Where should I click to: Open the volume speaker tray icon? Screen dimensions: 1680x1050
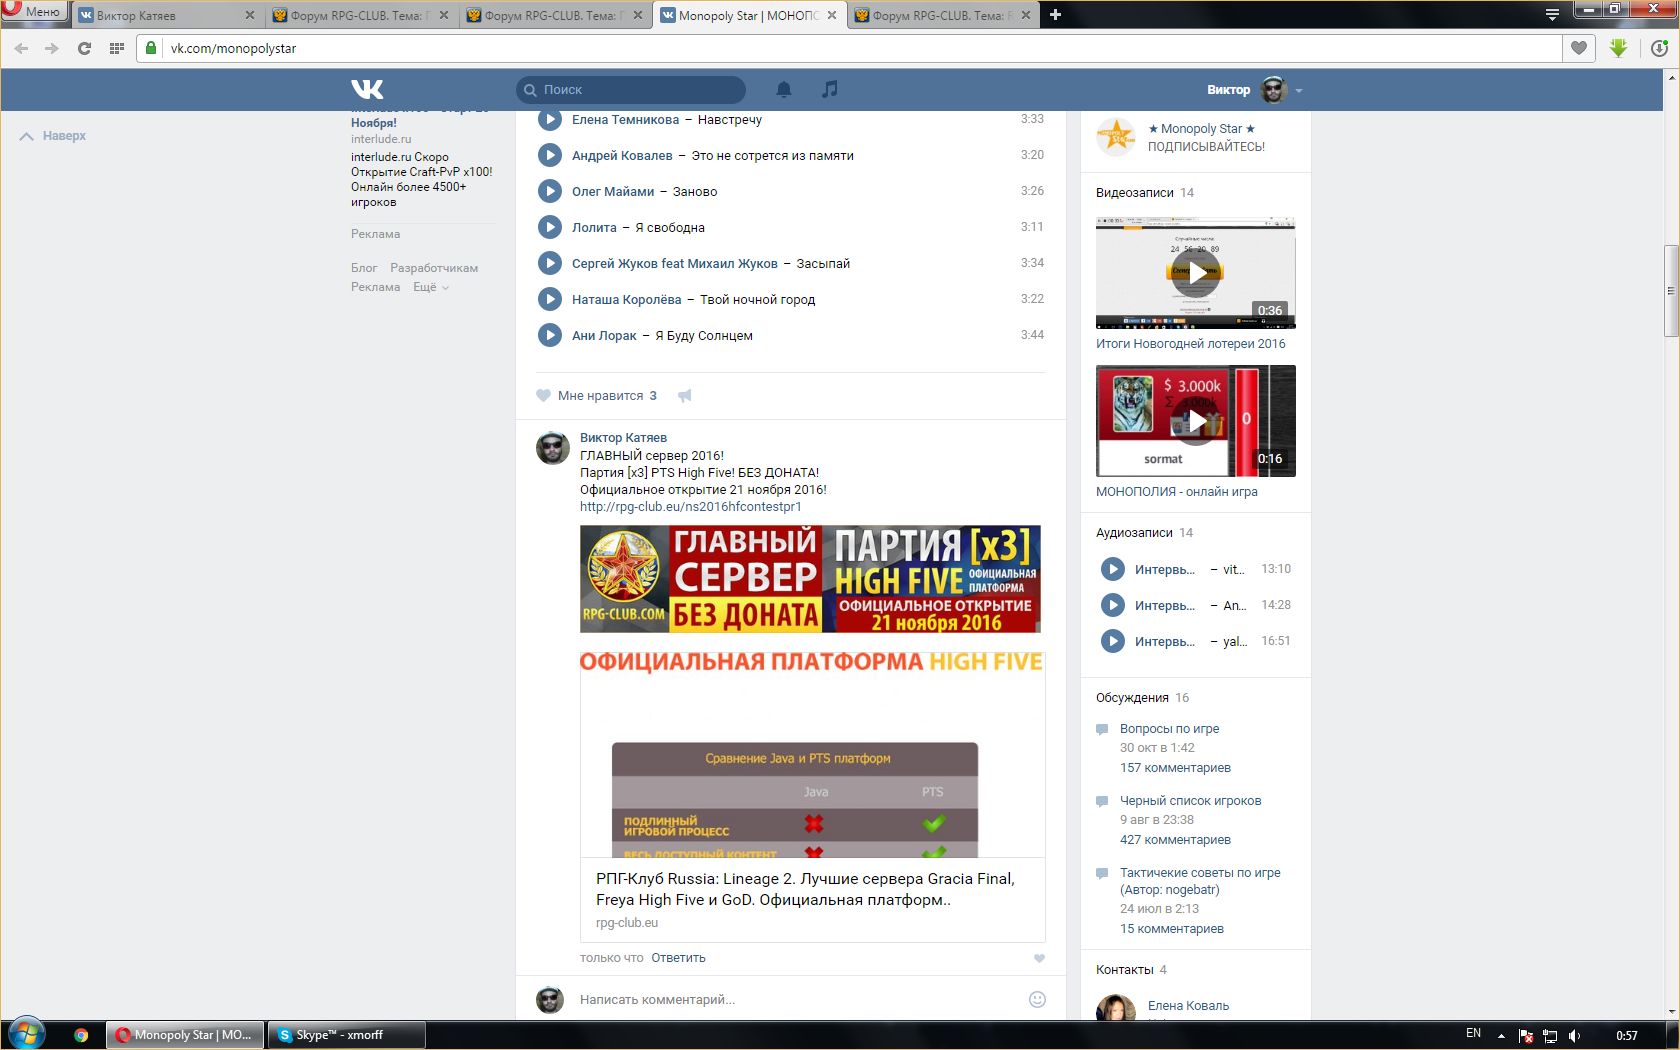click(x=1575, y=1035)
